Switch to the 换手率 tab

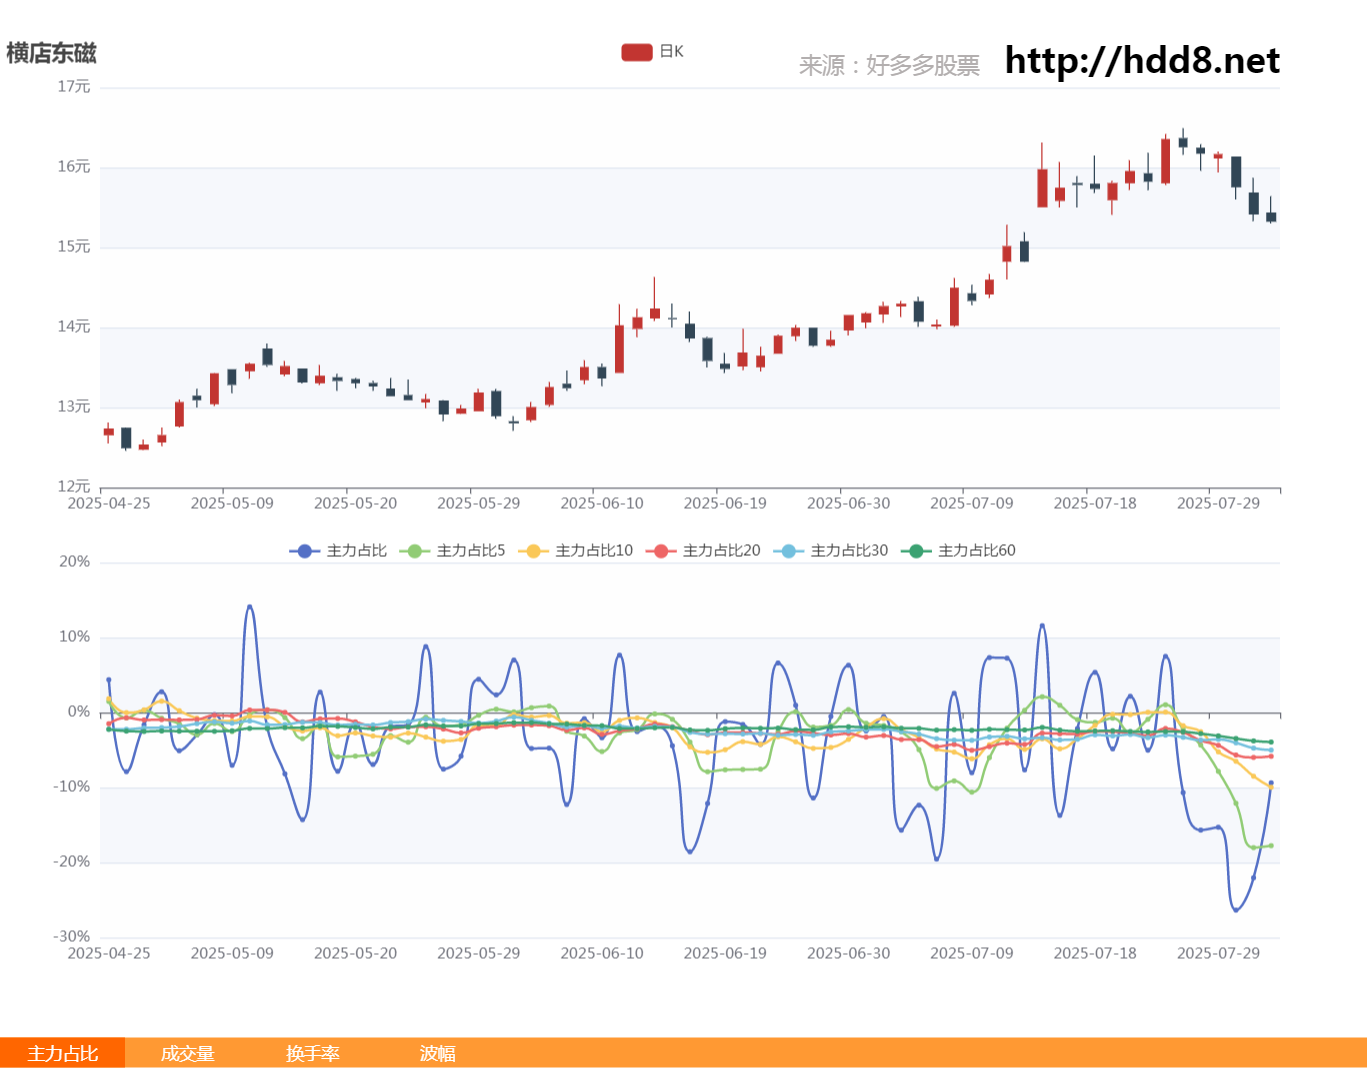(312, 1054)
